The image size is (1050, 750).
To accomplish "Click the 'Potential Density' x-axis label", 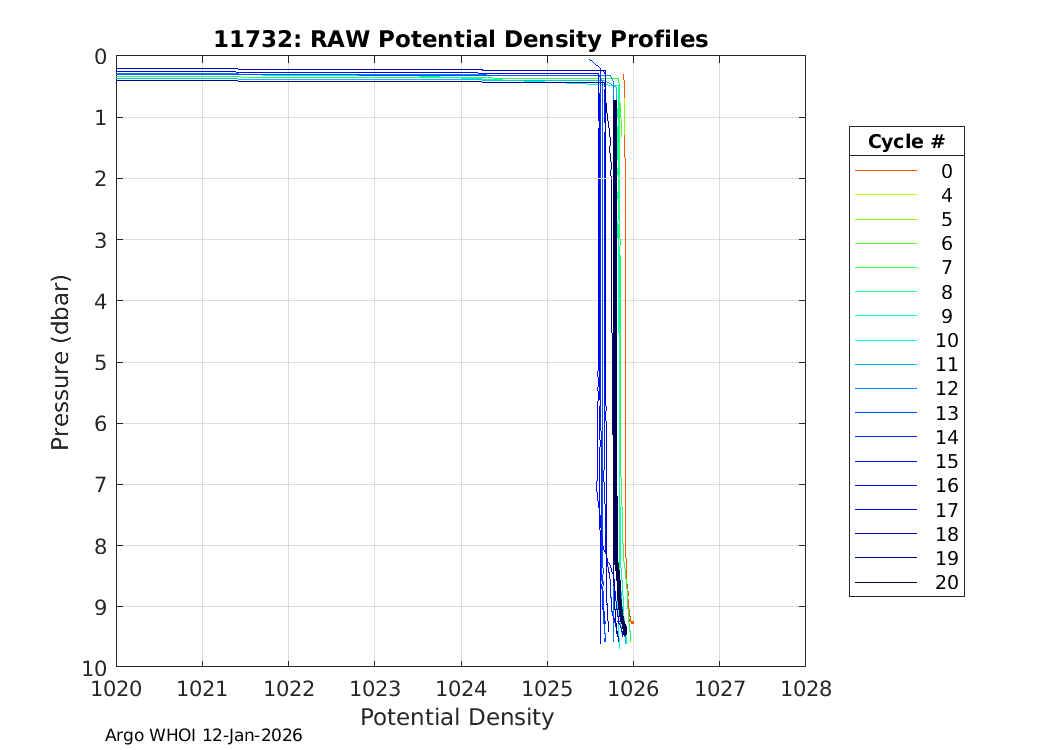I will click(x=457, y=717).
